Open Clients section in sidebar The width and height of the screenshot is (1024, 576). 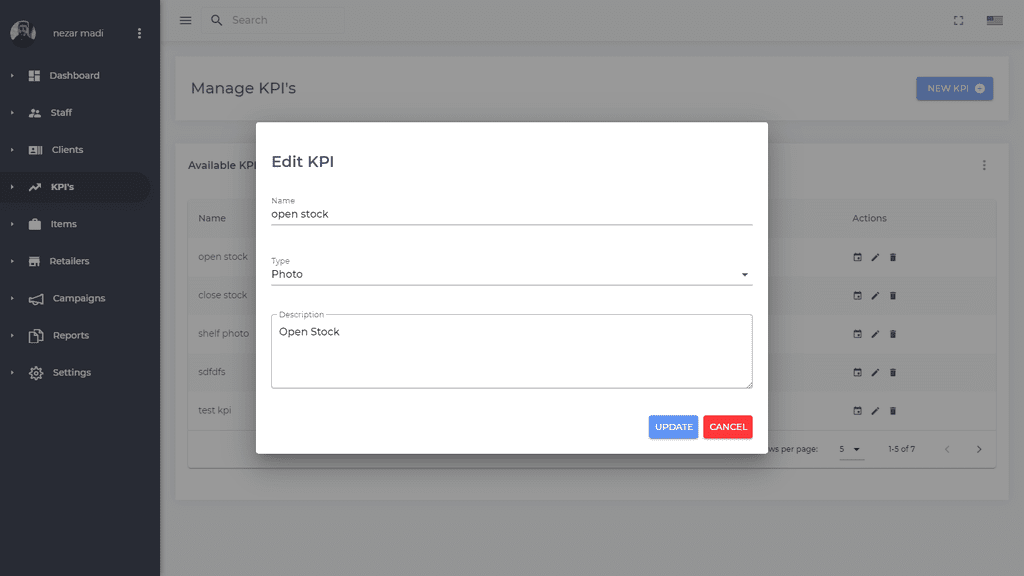[x=67, y=150]
